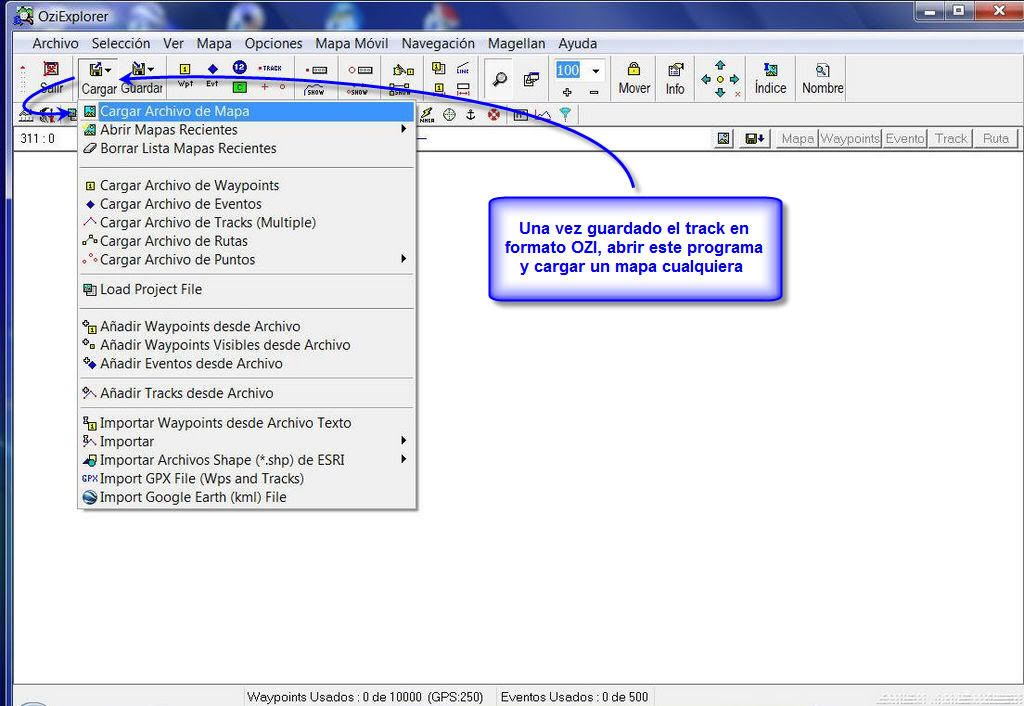Click the magnifying glass zoom icon

coord(500,79)
